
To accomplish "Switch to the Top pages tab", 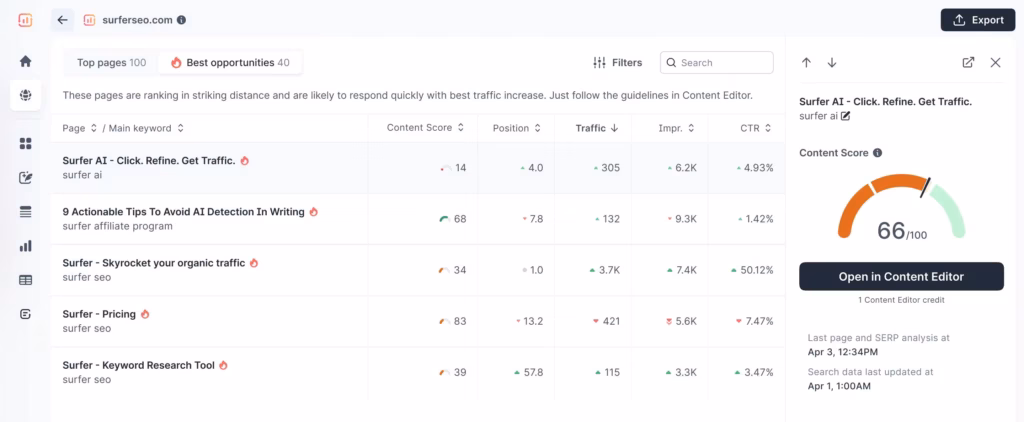I will (111, 63).
